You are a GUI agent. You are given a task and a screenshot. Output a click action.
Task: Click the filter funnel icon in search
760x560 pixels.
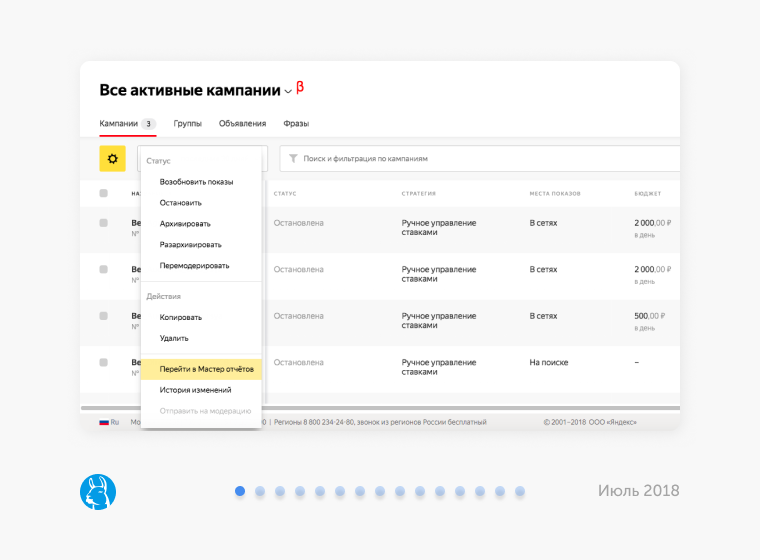(x=293, y=158)
